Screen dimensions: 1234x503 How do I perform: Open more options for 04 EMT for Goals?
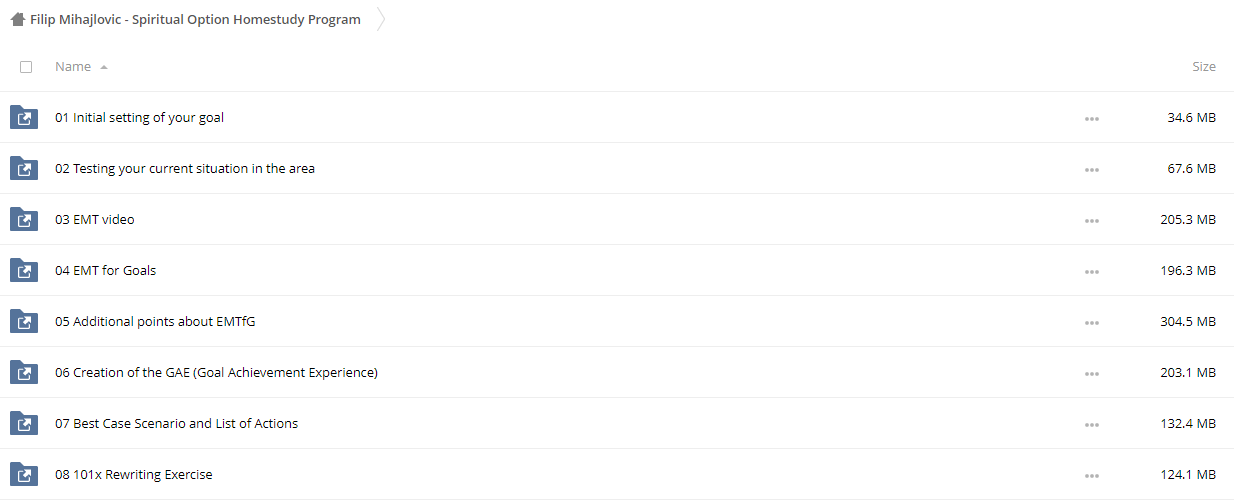click(1091, 272)
